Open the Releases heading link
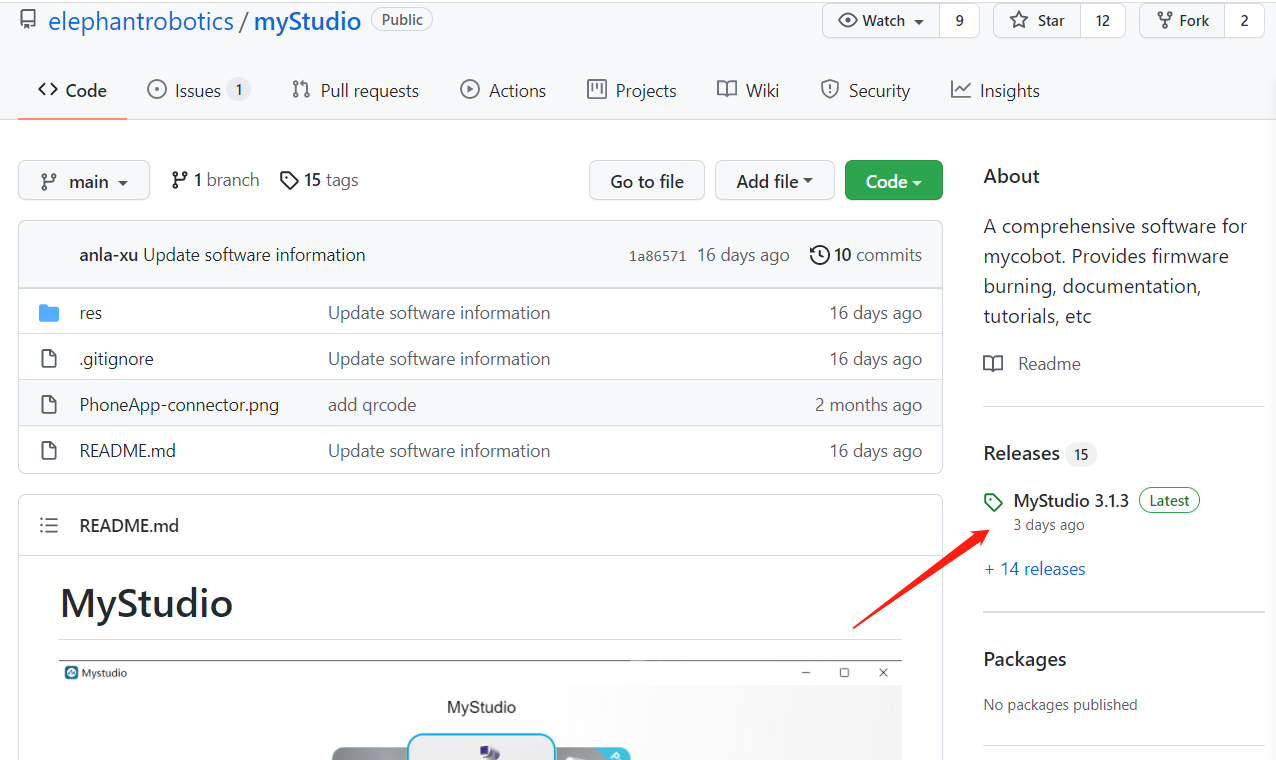 [1021, 454]
